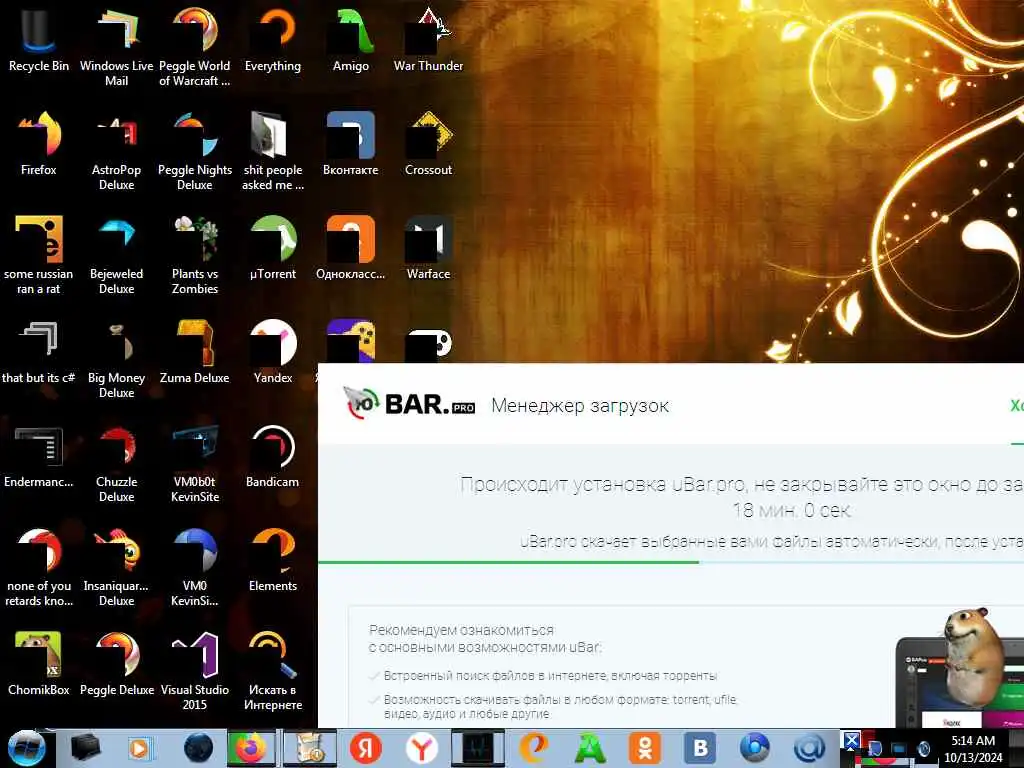Switch to Firefox in the taskbar
This screenshot has width=1024, height=768.
250,748
